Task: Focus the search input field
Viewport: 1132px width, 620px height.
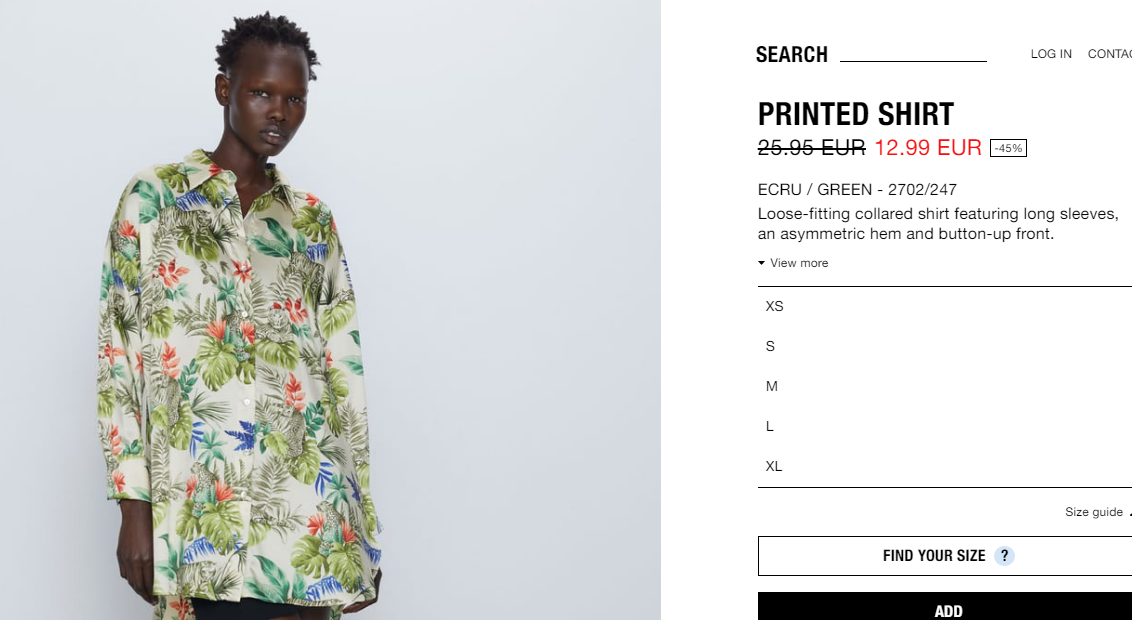Action: (913, 53)
